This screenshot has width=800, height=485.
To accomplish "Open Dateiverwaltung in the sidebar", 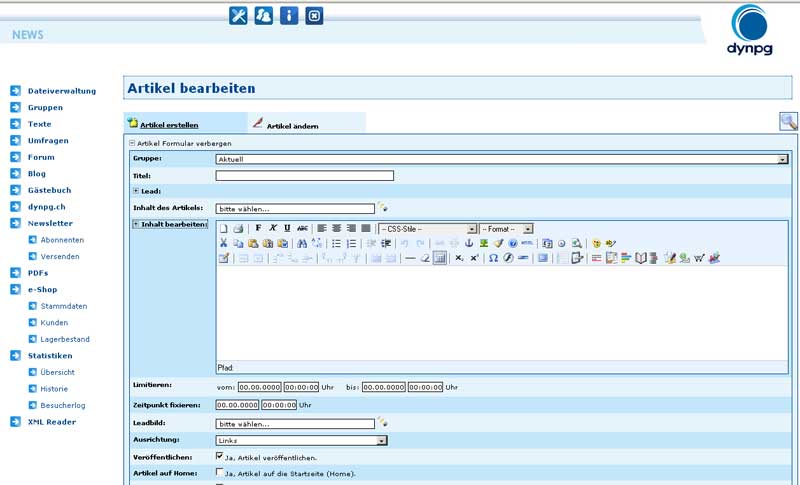I will tap(61, 91).
